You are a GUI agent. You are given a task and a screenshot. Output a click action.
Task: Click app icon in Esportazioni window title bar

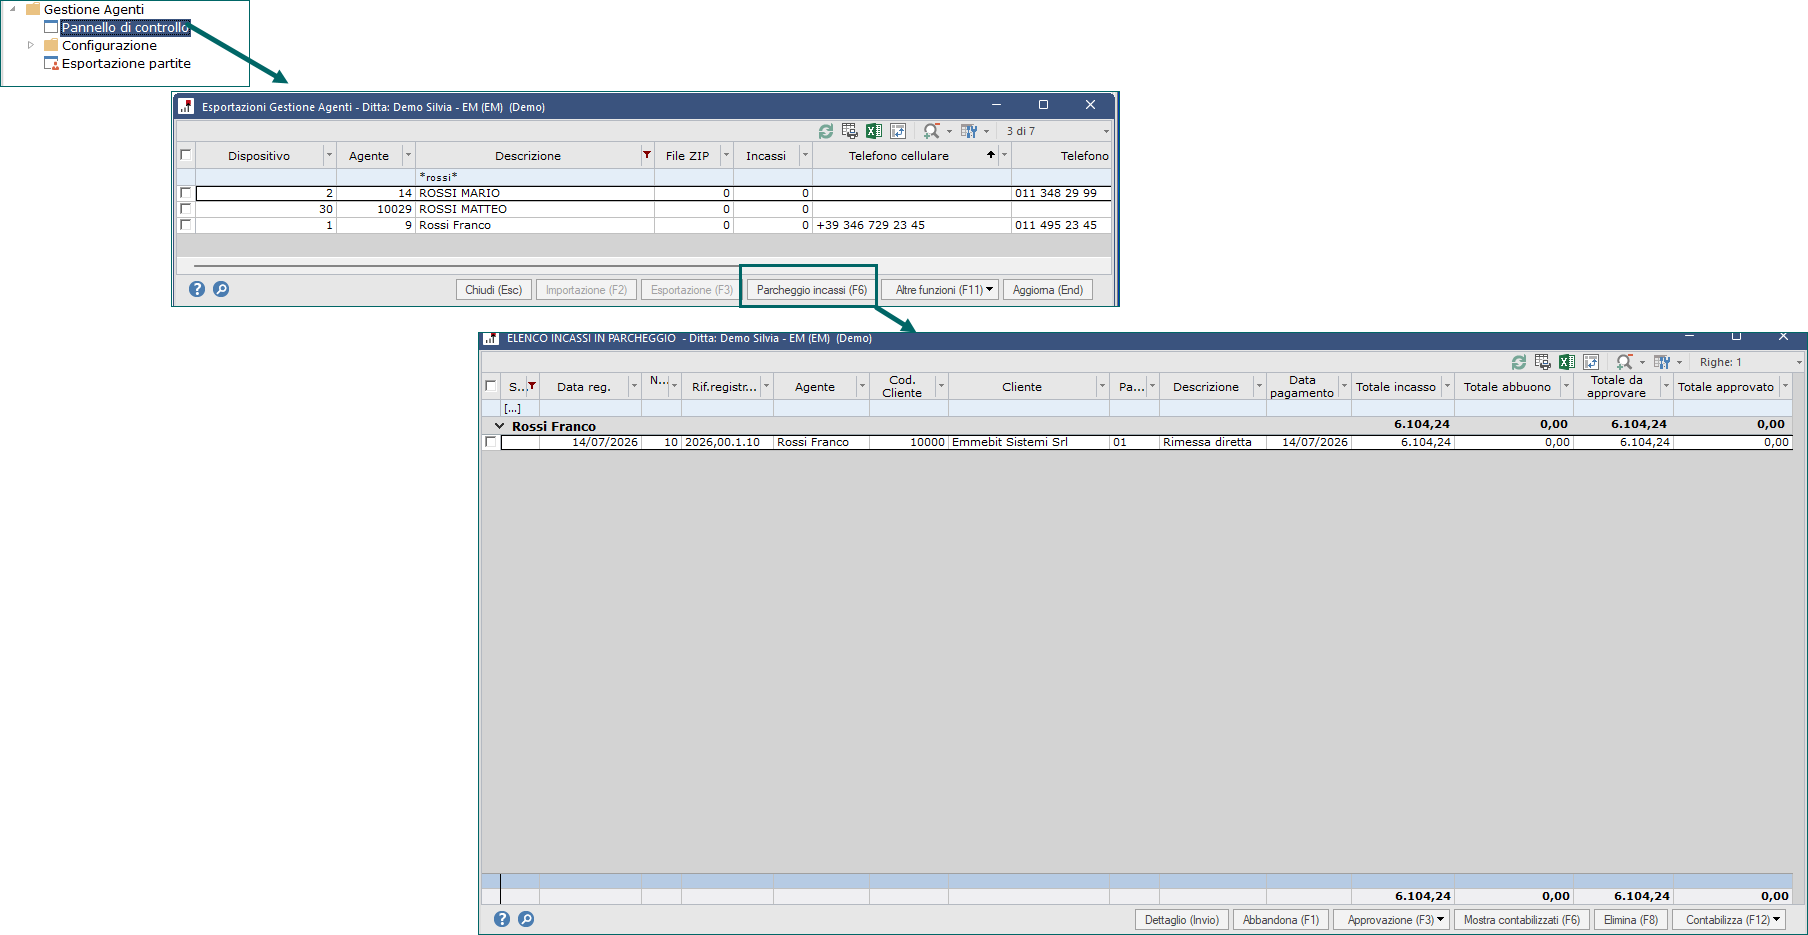pos(186,106)
